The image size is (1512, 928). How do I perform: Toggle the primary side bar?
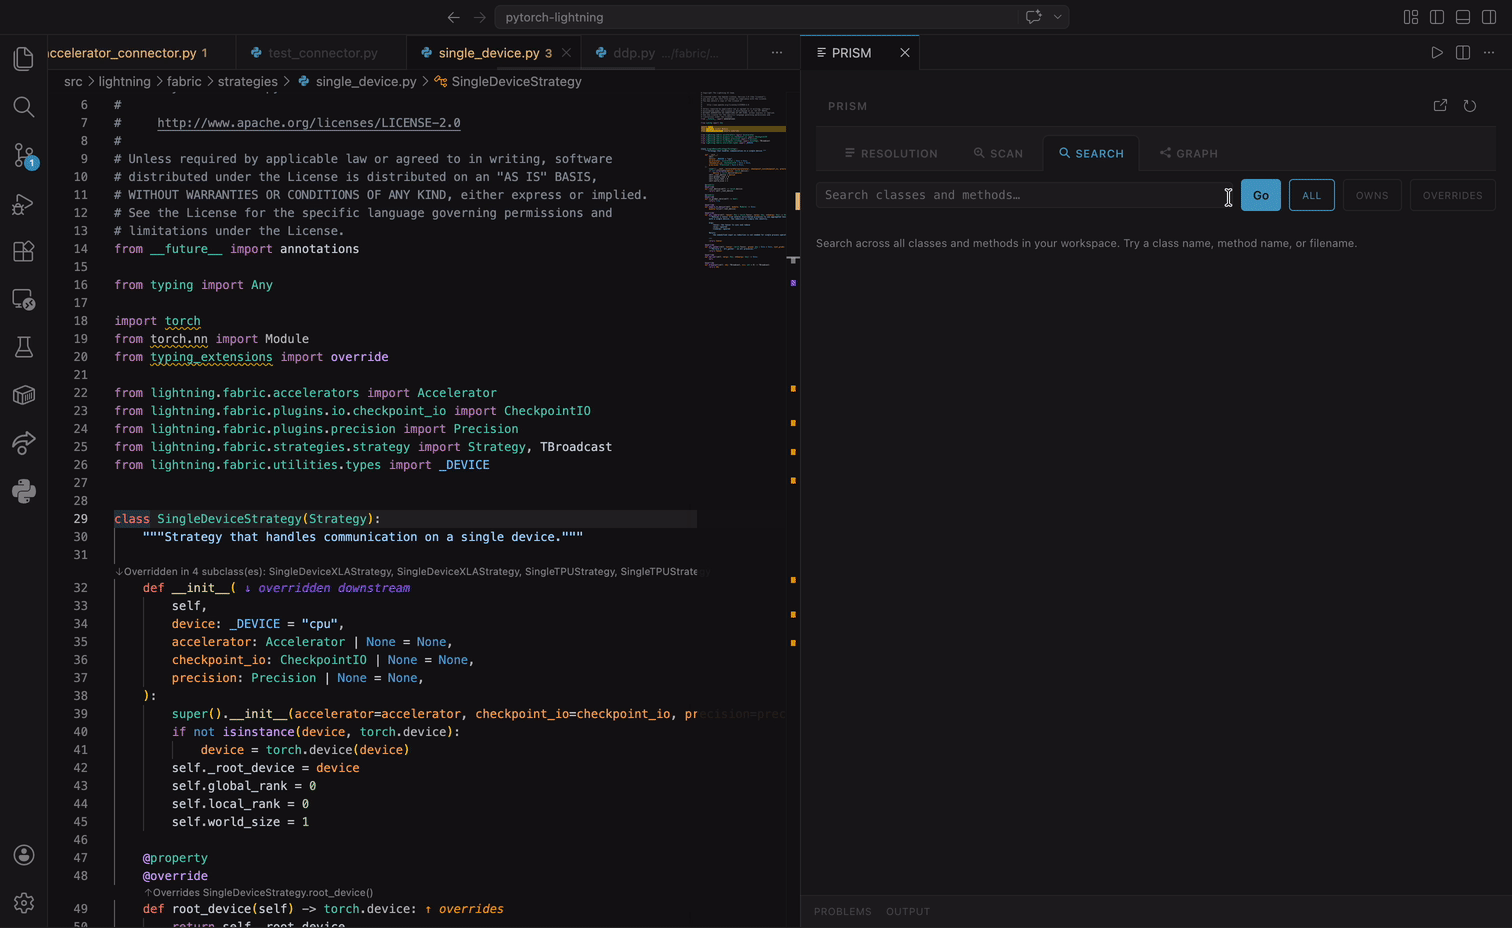(1437, 17)
